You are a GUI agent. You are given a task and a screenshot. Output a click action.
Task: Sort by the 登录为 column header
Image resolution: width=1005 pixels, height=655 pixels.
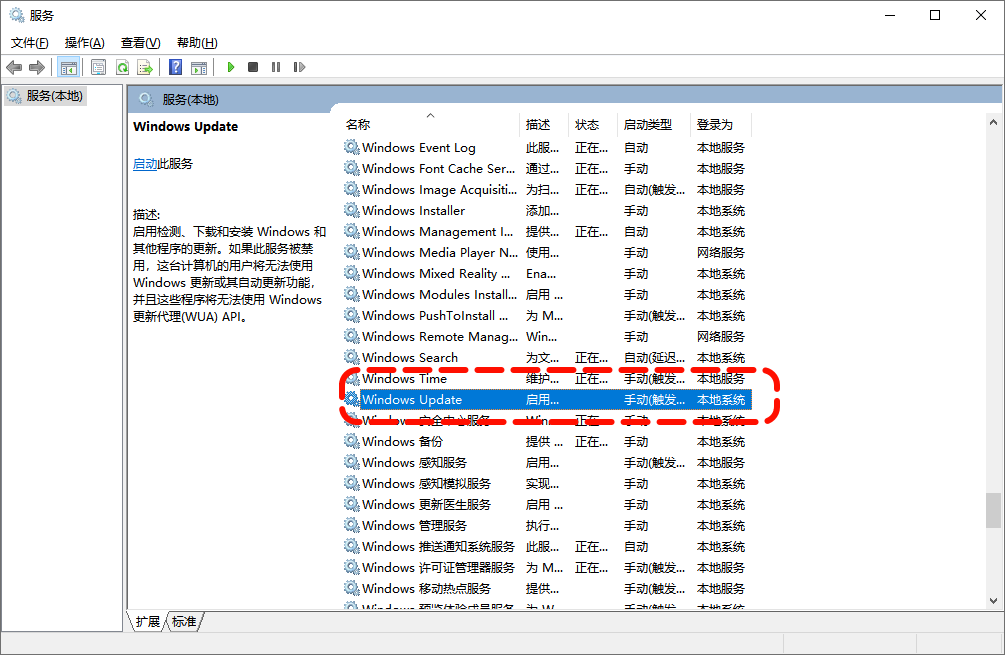click(x=720, y=124)
